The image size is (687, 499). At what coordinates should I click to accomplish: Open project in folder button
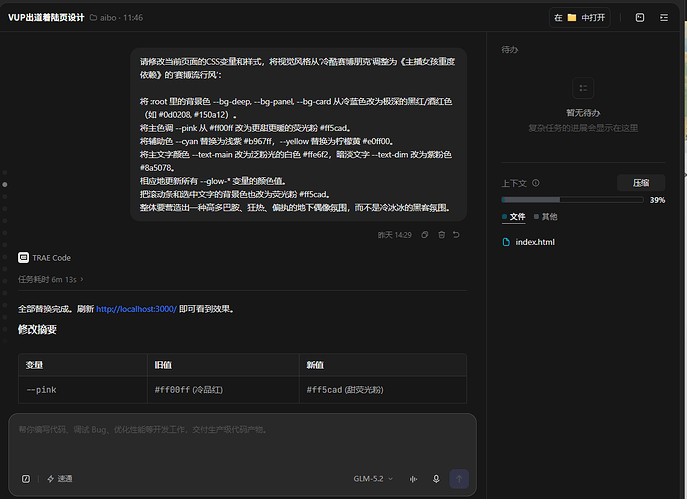579,18
